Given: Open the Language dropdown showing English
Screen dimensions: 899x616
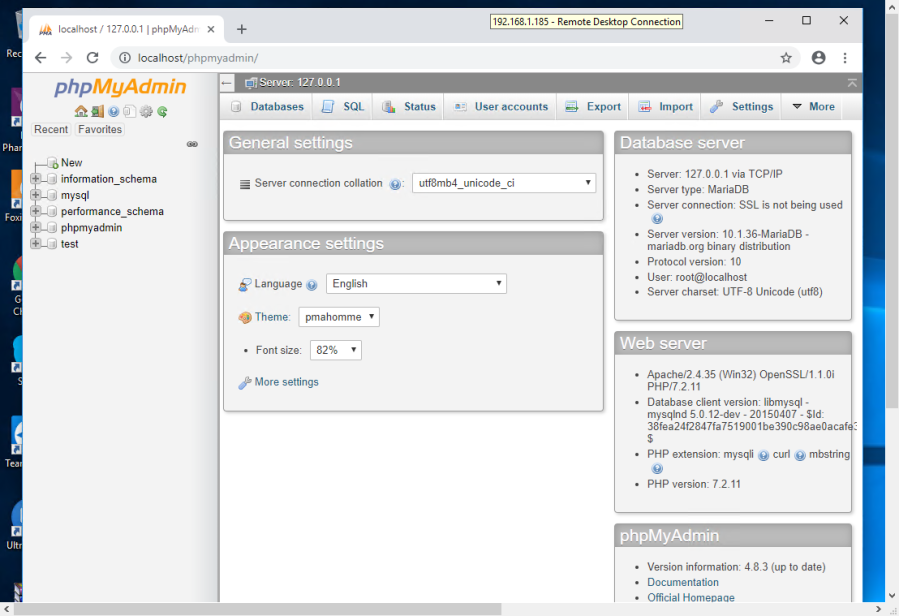Looking at the screenshot, I should tap(416, 283).
